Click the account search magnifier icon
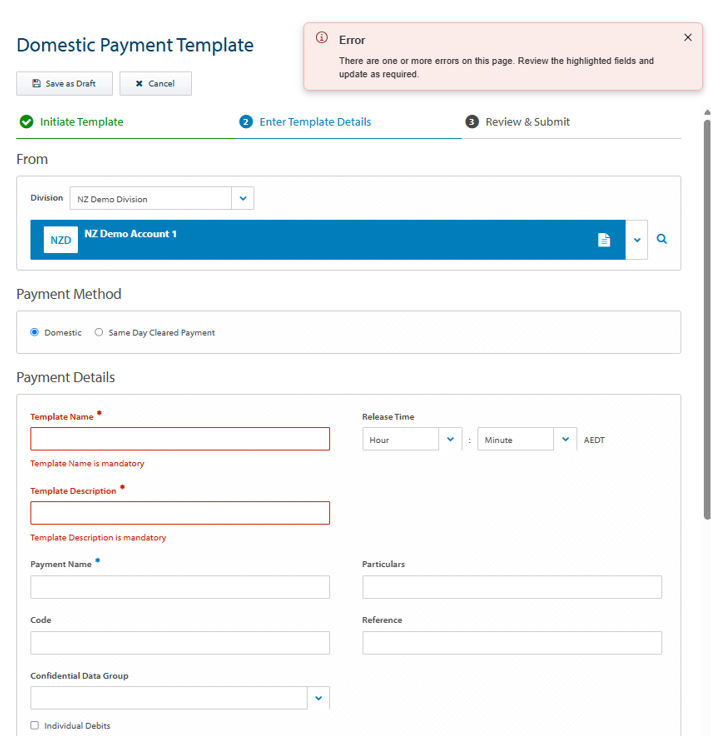The image size is (711, 736). 661,239
